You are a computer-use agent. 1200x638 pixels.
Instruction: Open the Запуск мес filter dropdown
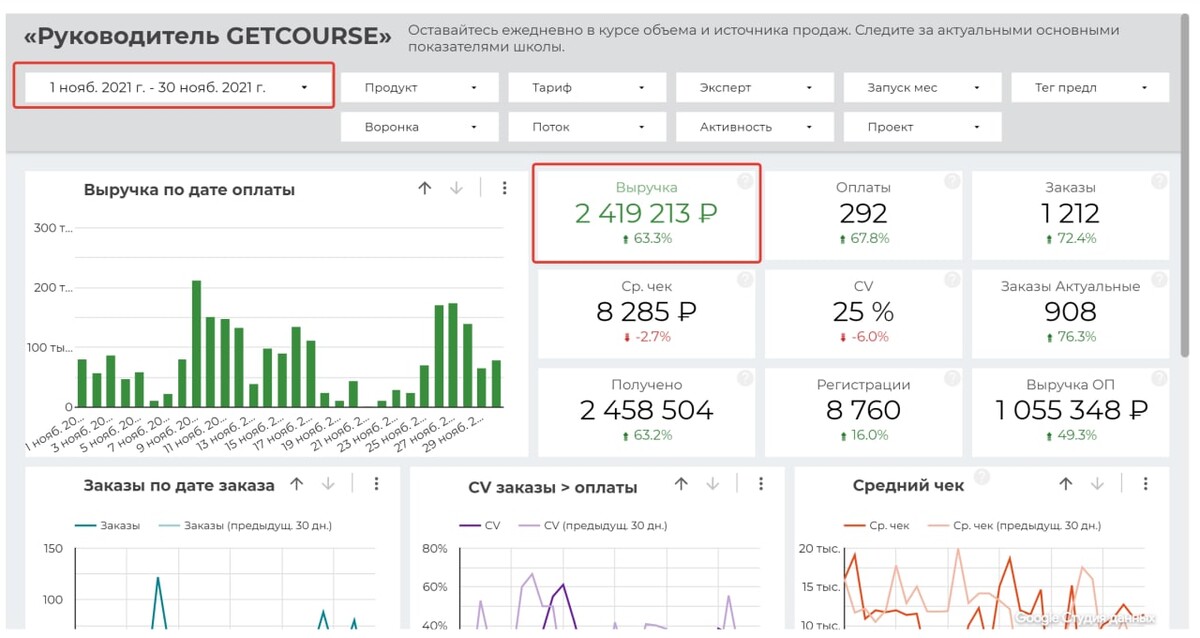coord(922,87)
